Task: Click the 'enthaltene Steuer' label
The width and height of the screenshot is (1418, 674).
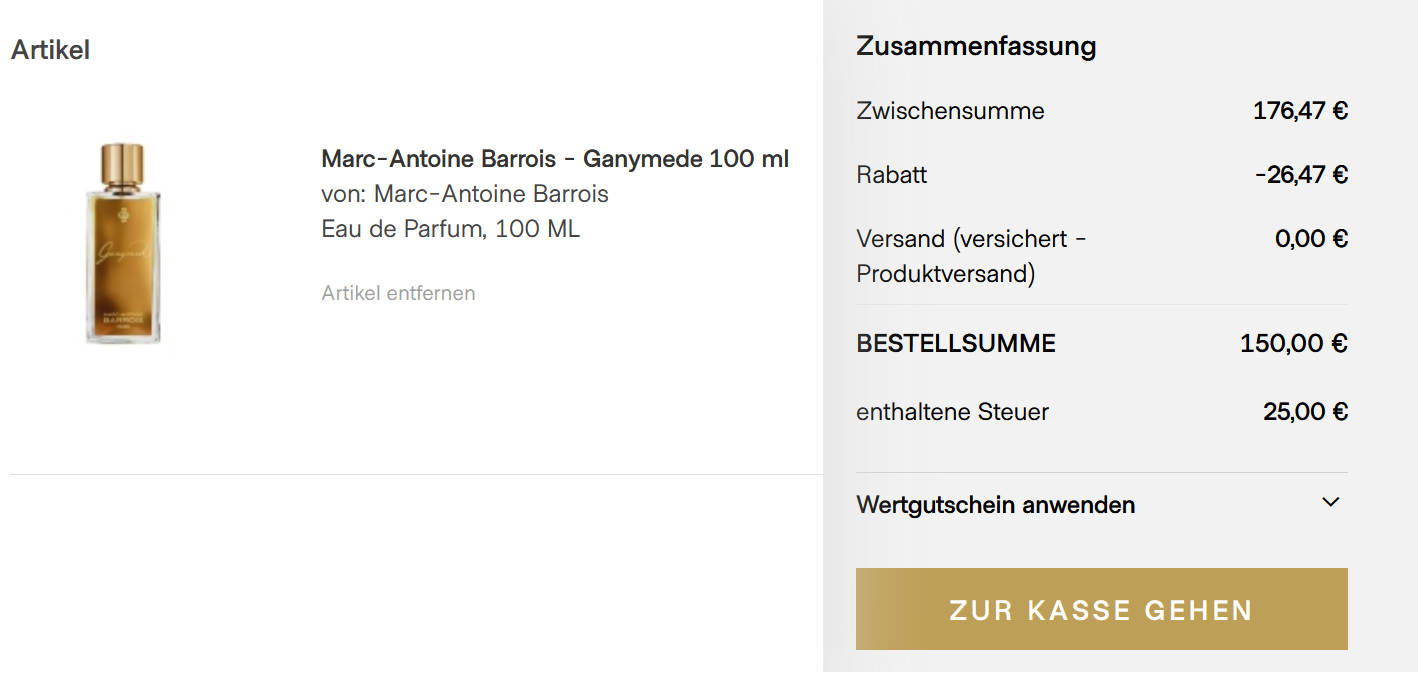Action: pyautogui.click(x=952, y=411)
